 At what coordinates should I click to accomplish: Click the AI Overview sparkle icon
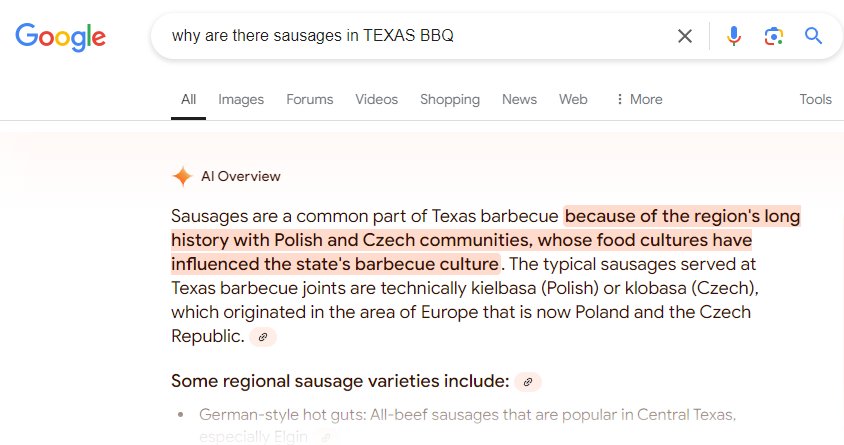[182, 176]
